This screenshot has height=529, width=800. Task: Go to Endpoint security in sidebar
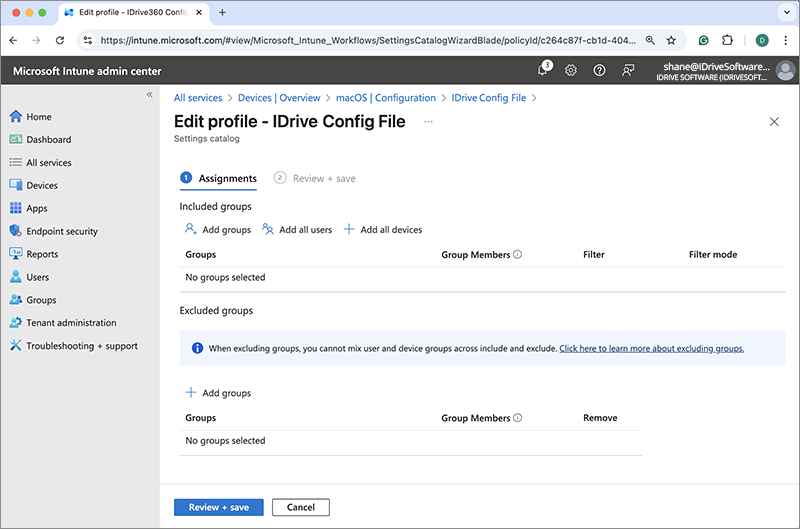coord(62,231)
